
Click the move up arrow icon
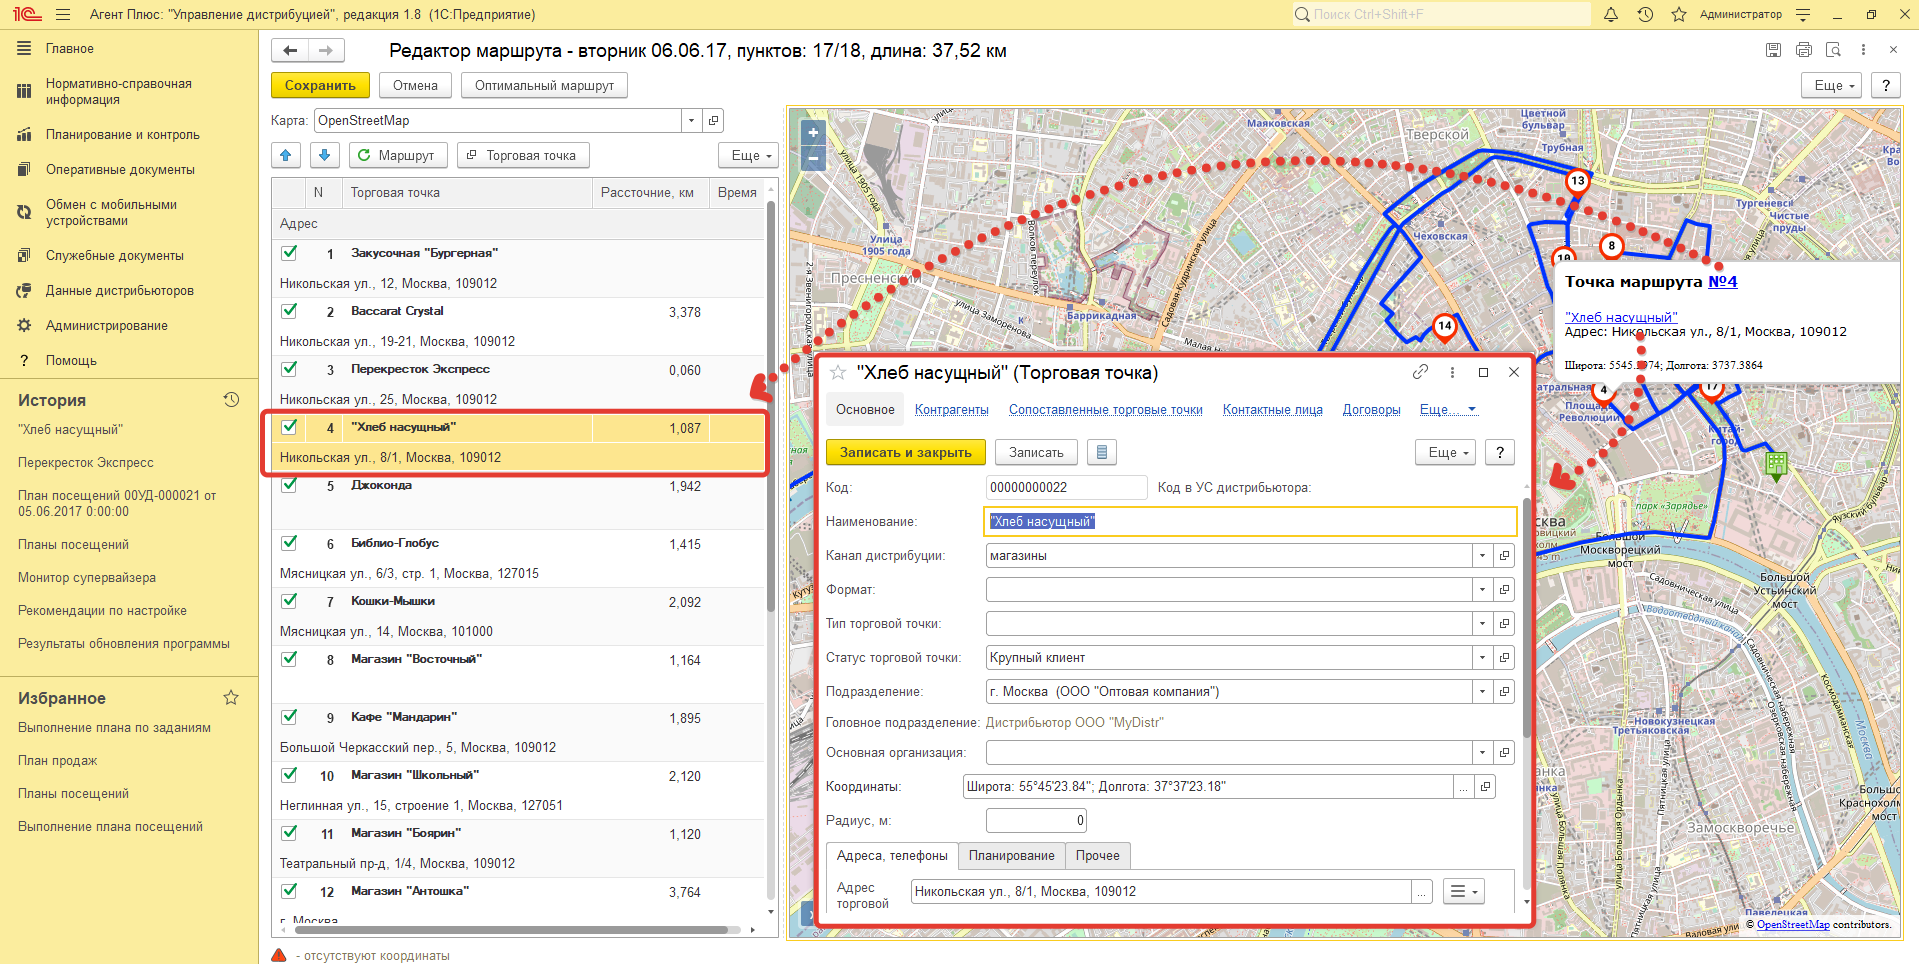pyautogui.click(x=286, y=155)
